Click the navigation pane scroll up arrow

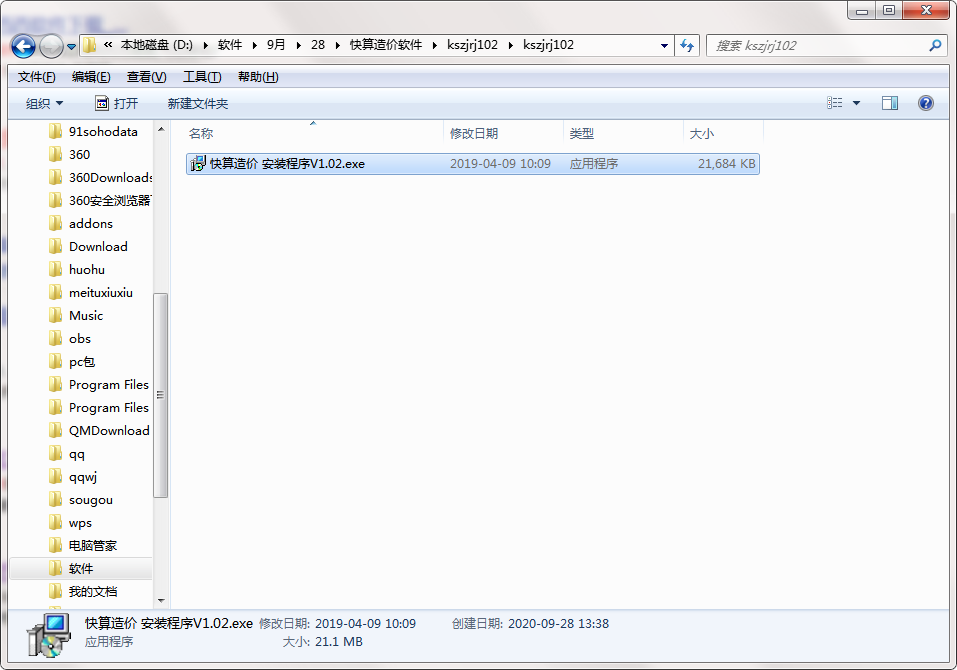pyautogui.click(x=161, y=129)
